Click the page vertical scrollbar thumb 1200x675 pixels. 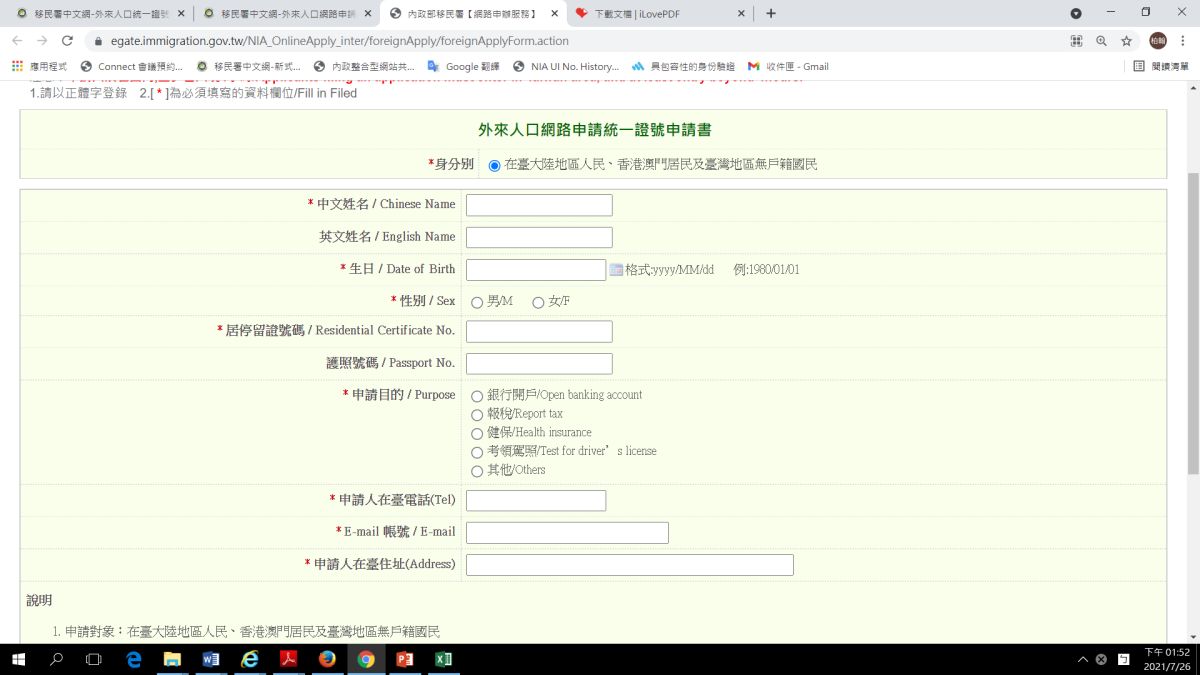[1192, 322]
